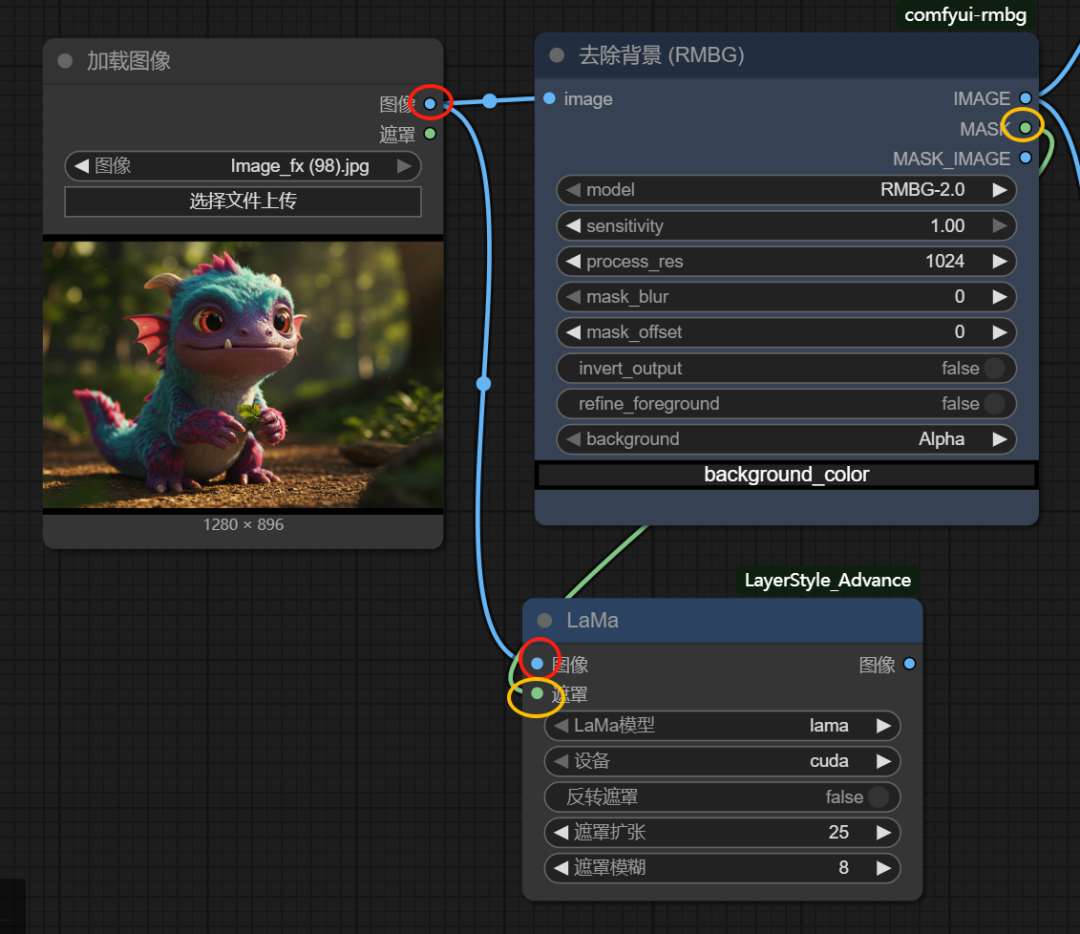
Task: Click the background_color picker bar
Action: coord(786,475)
